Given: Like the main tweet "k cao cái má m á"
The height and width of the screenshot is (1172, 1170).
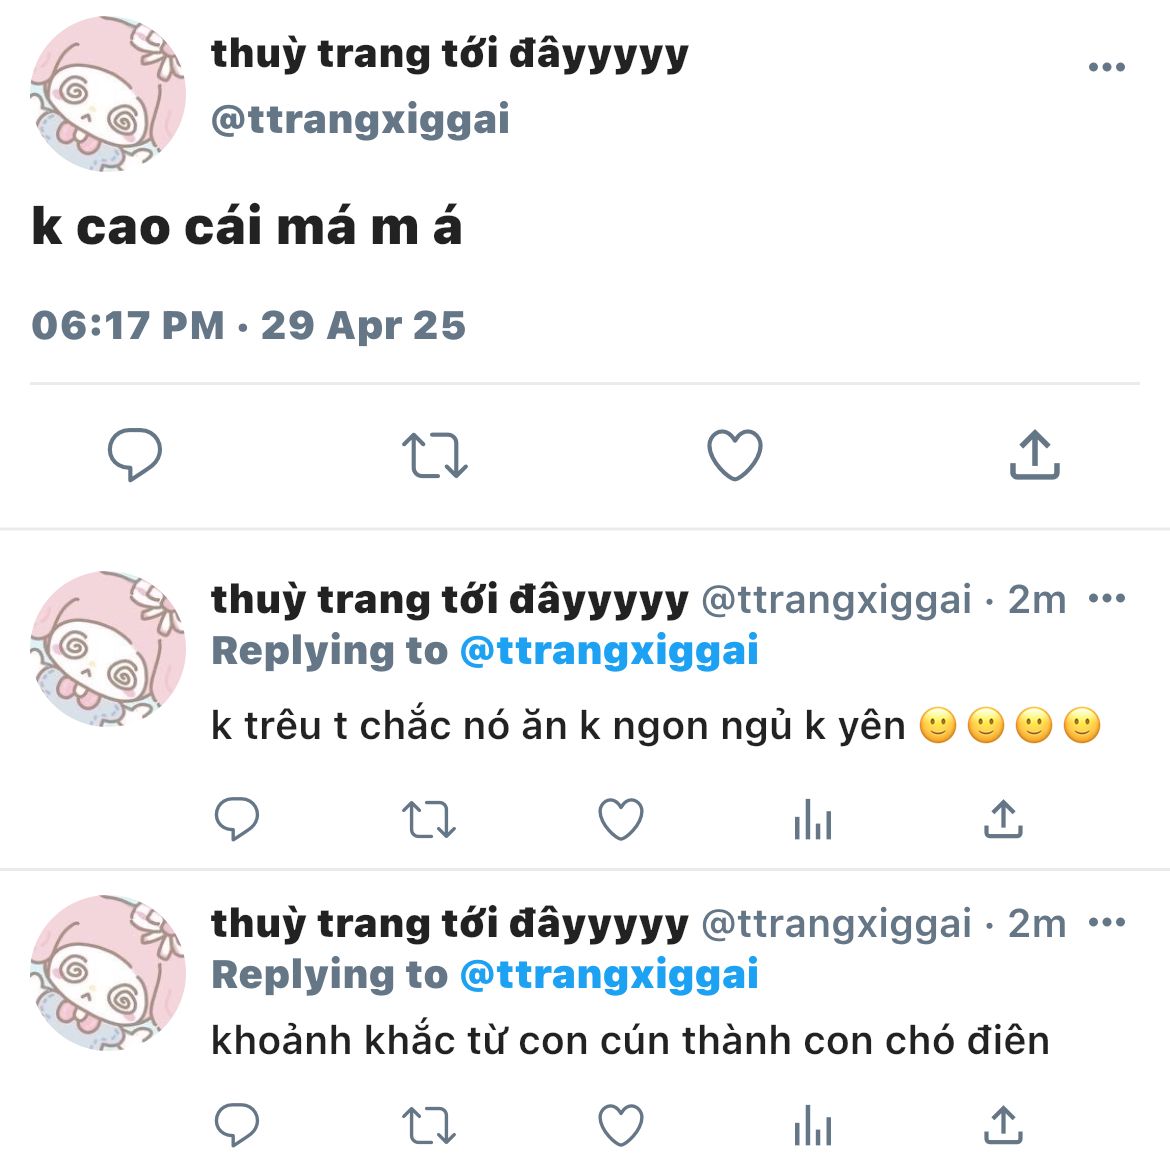Looking at the screenshot, I should [735, 454].
